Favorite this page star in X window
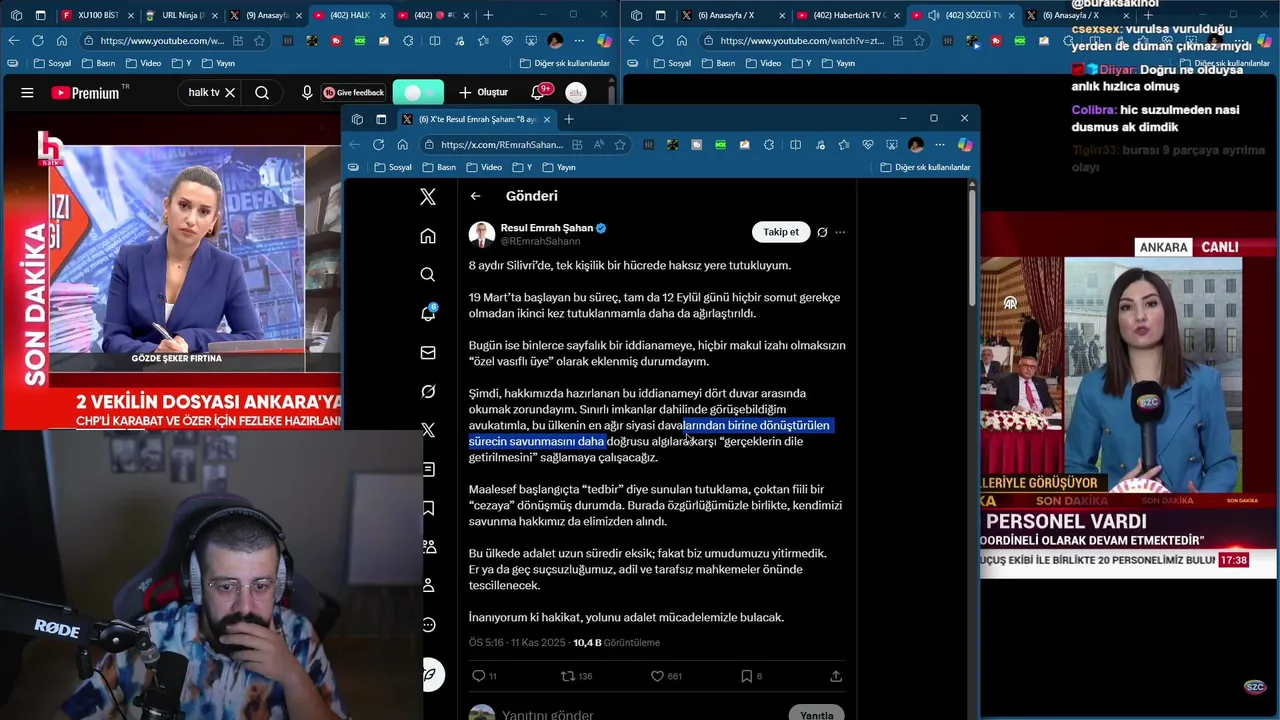 pos(620,145)
